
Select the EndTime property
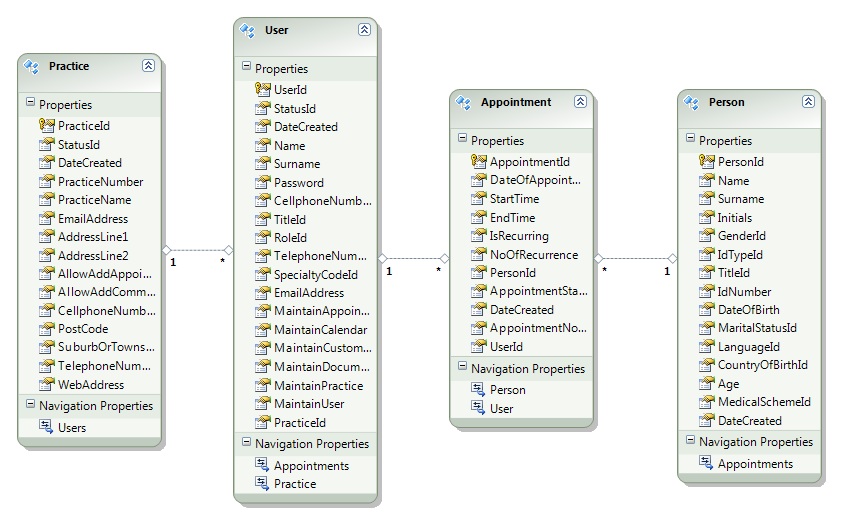click(512, 218)
